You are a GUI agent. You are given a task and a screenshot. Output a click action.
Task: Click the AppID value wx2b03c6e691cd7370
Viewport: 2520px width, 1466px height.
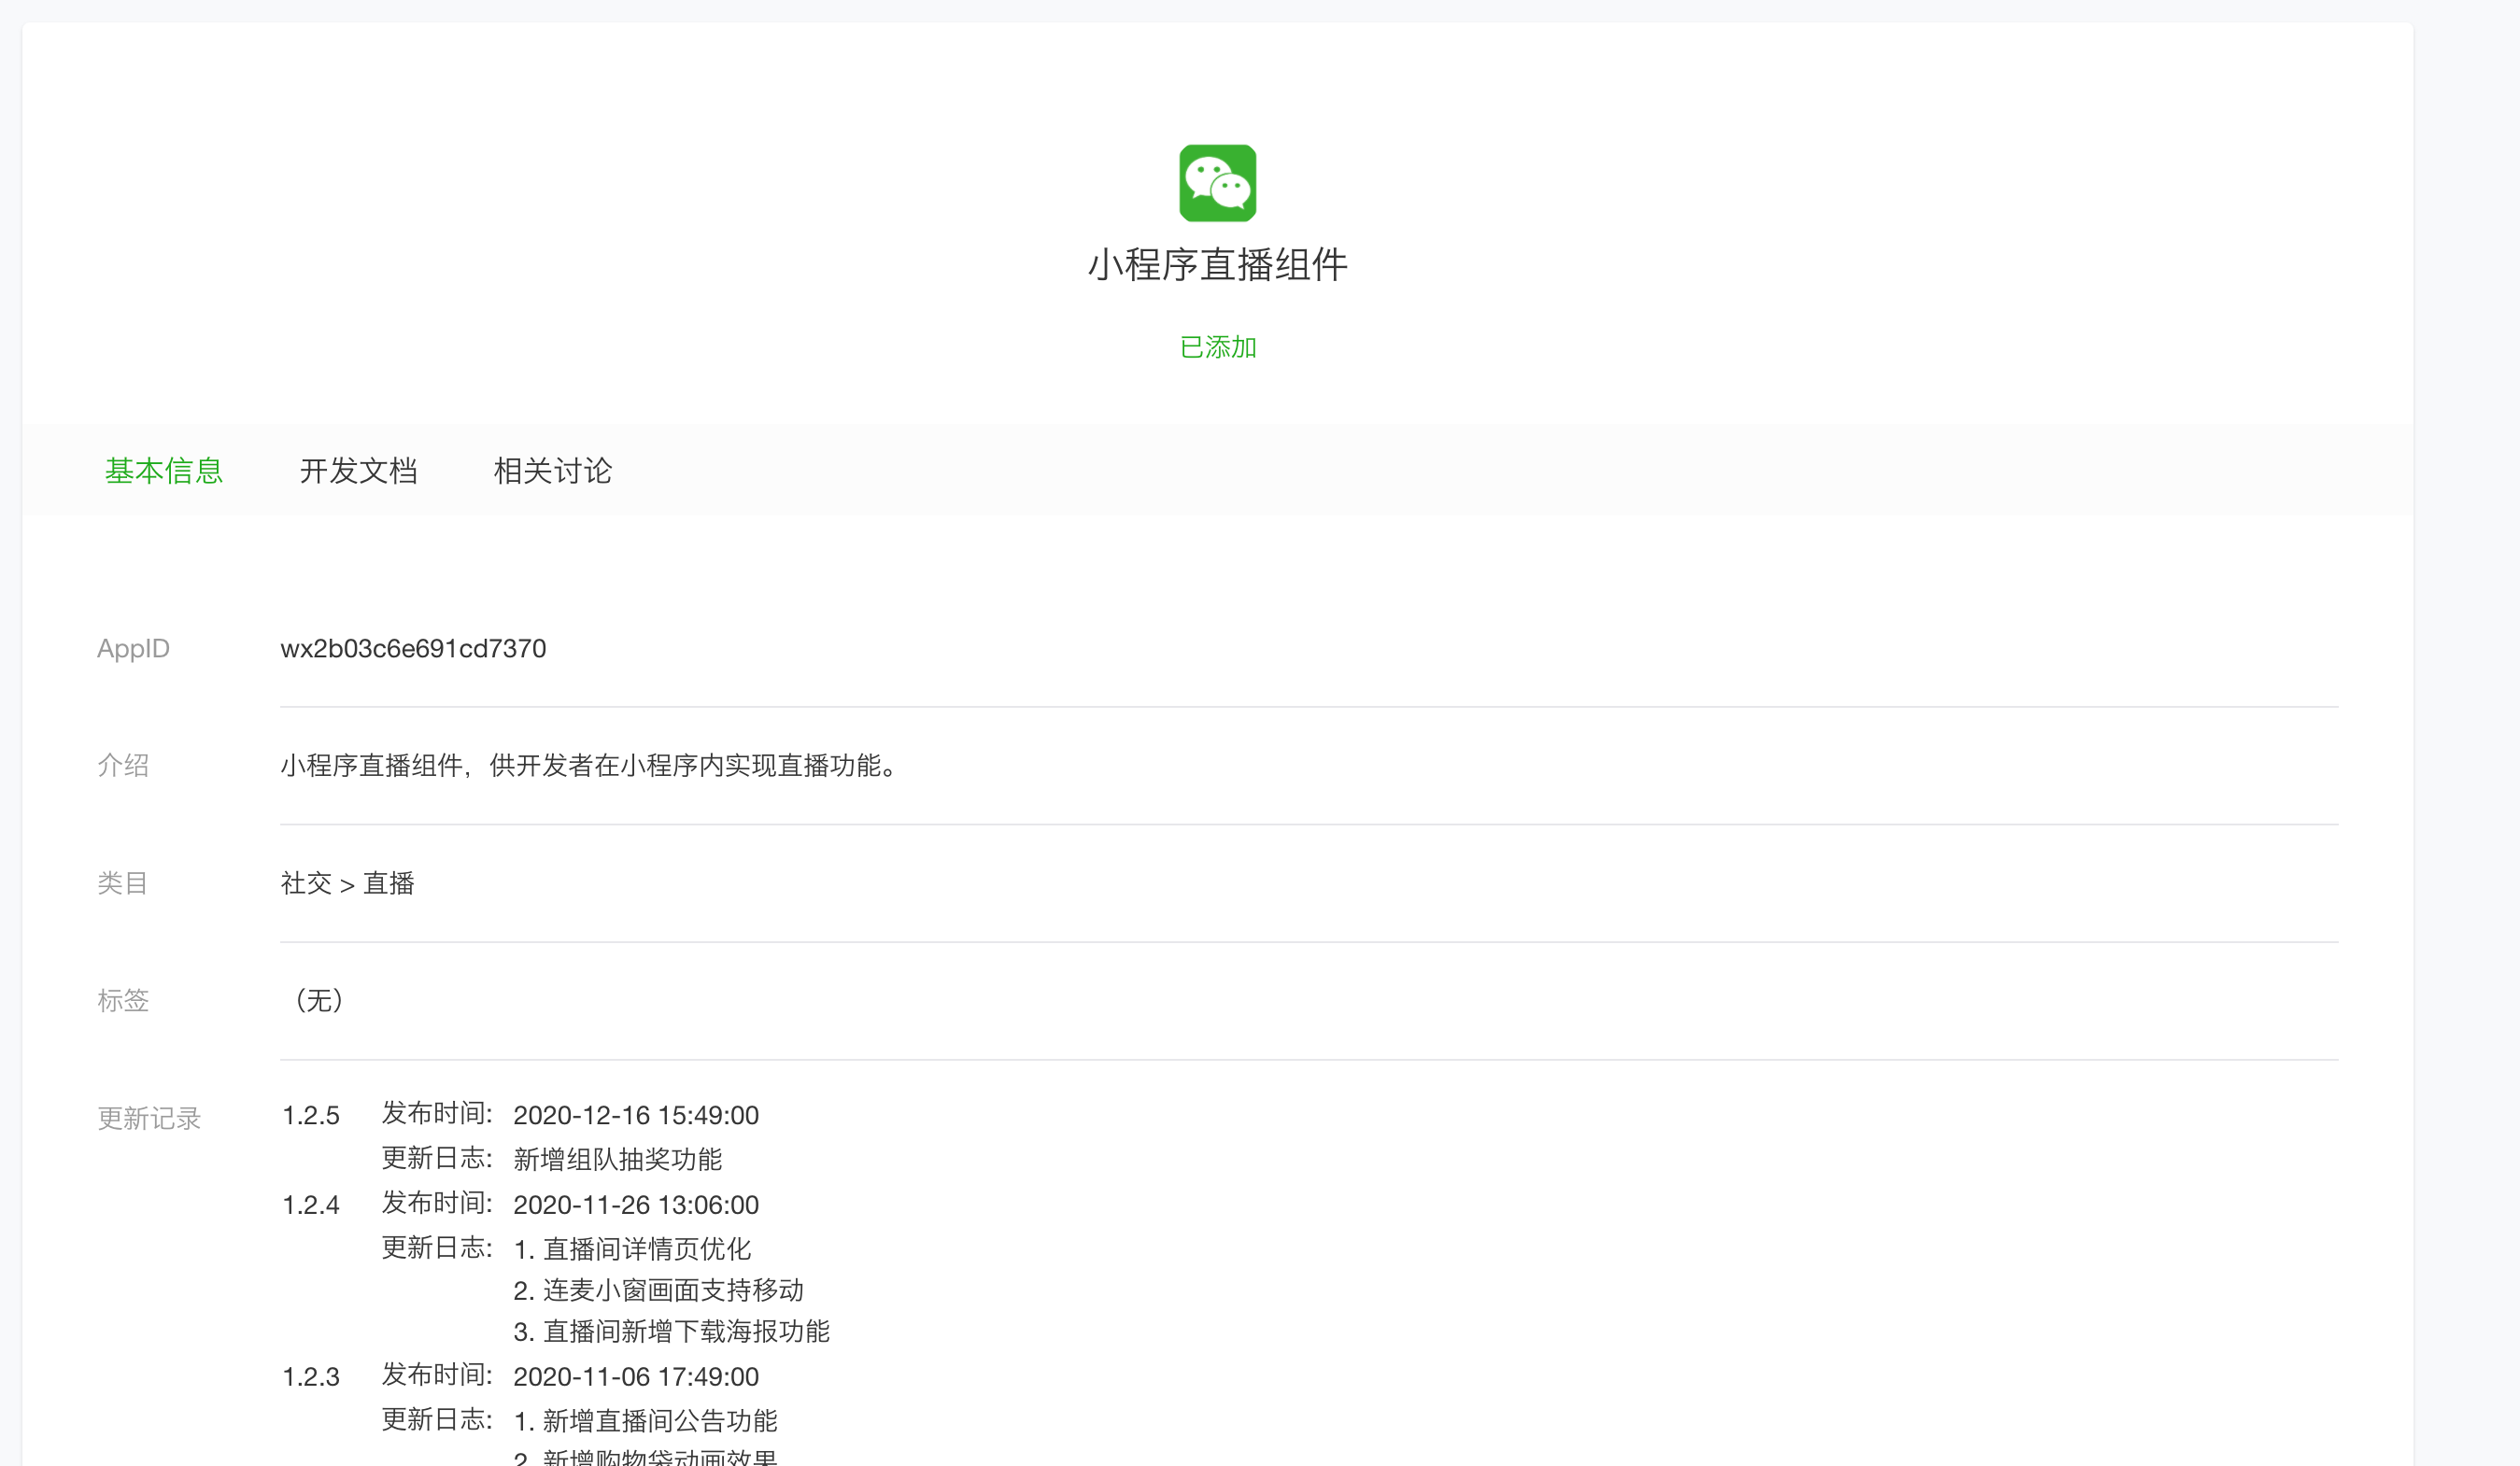point(413,649)
